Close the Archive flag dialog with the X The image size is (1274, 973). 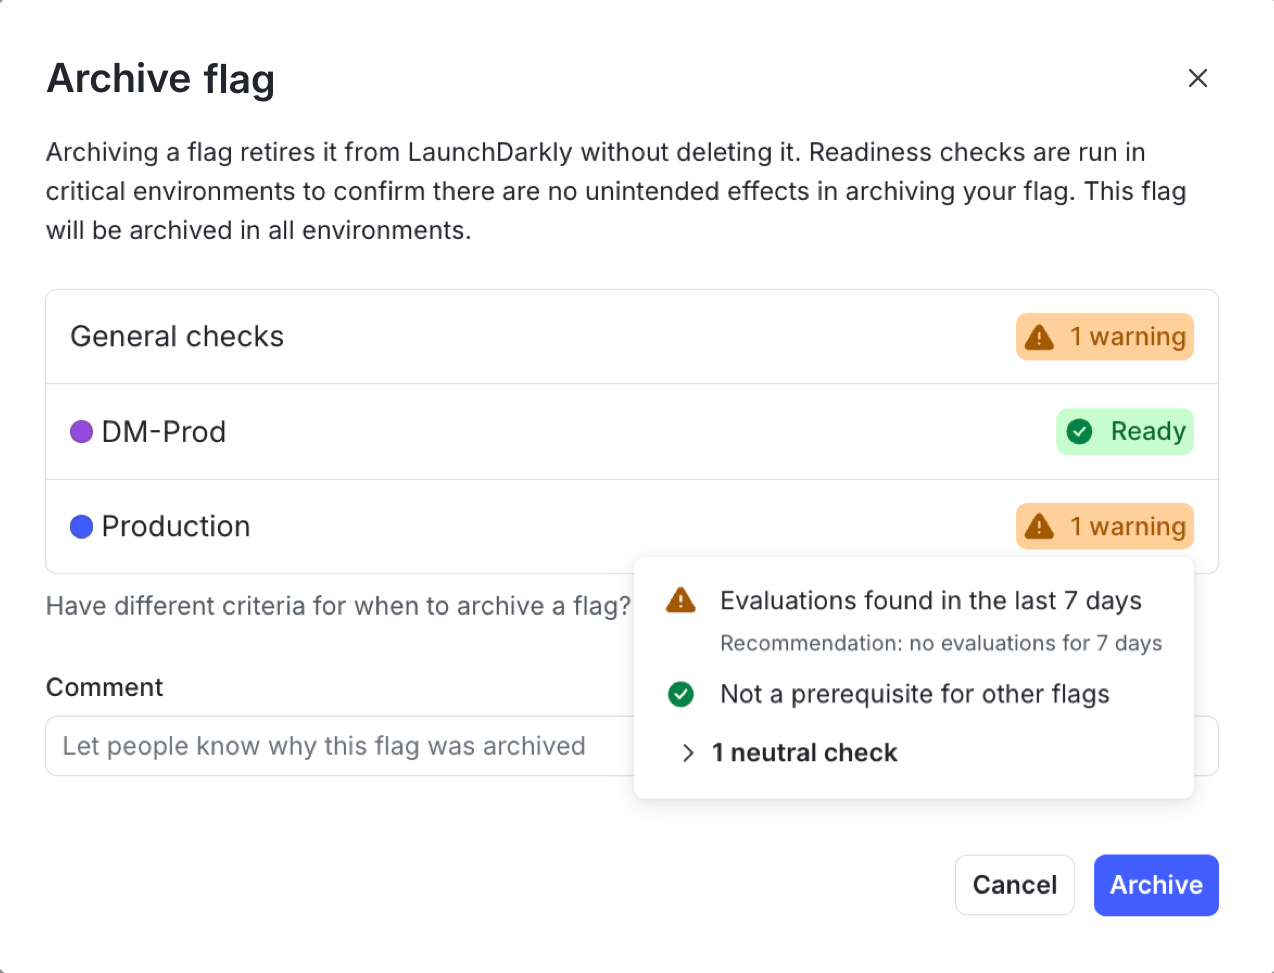pos(1197,78)
